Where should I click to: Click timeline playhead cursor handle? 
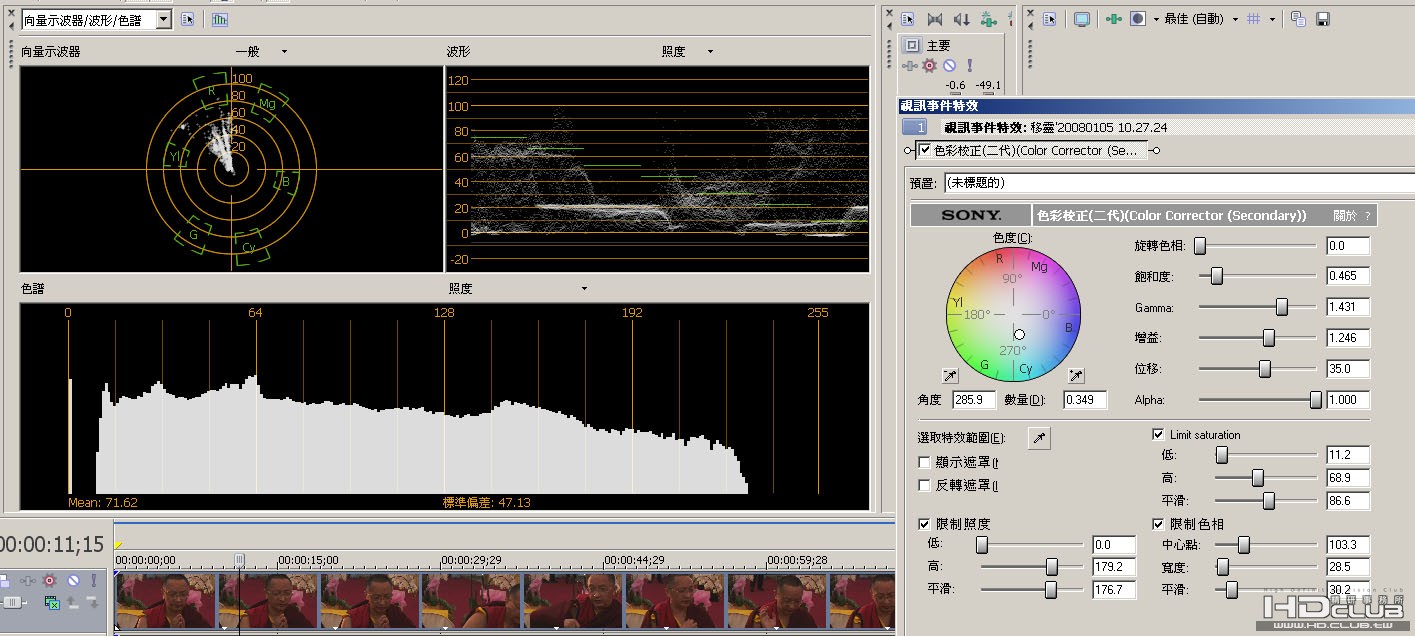tap(239, 560)
